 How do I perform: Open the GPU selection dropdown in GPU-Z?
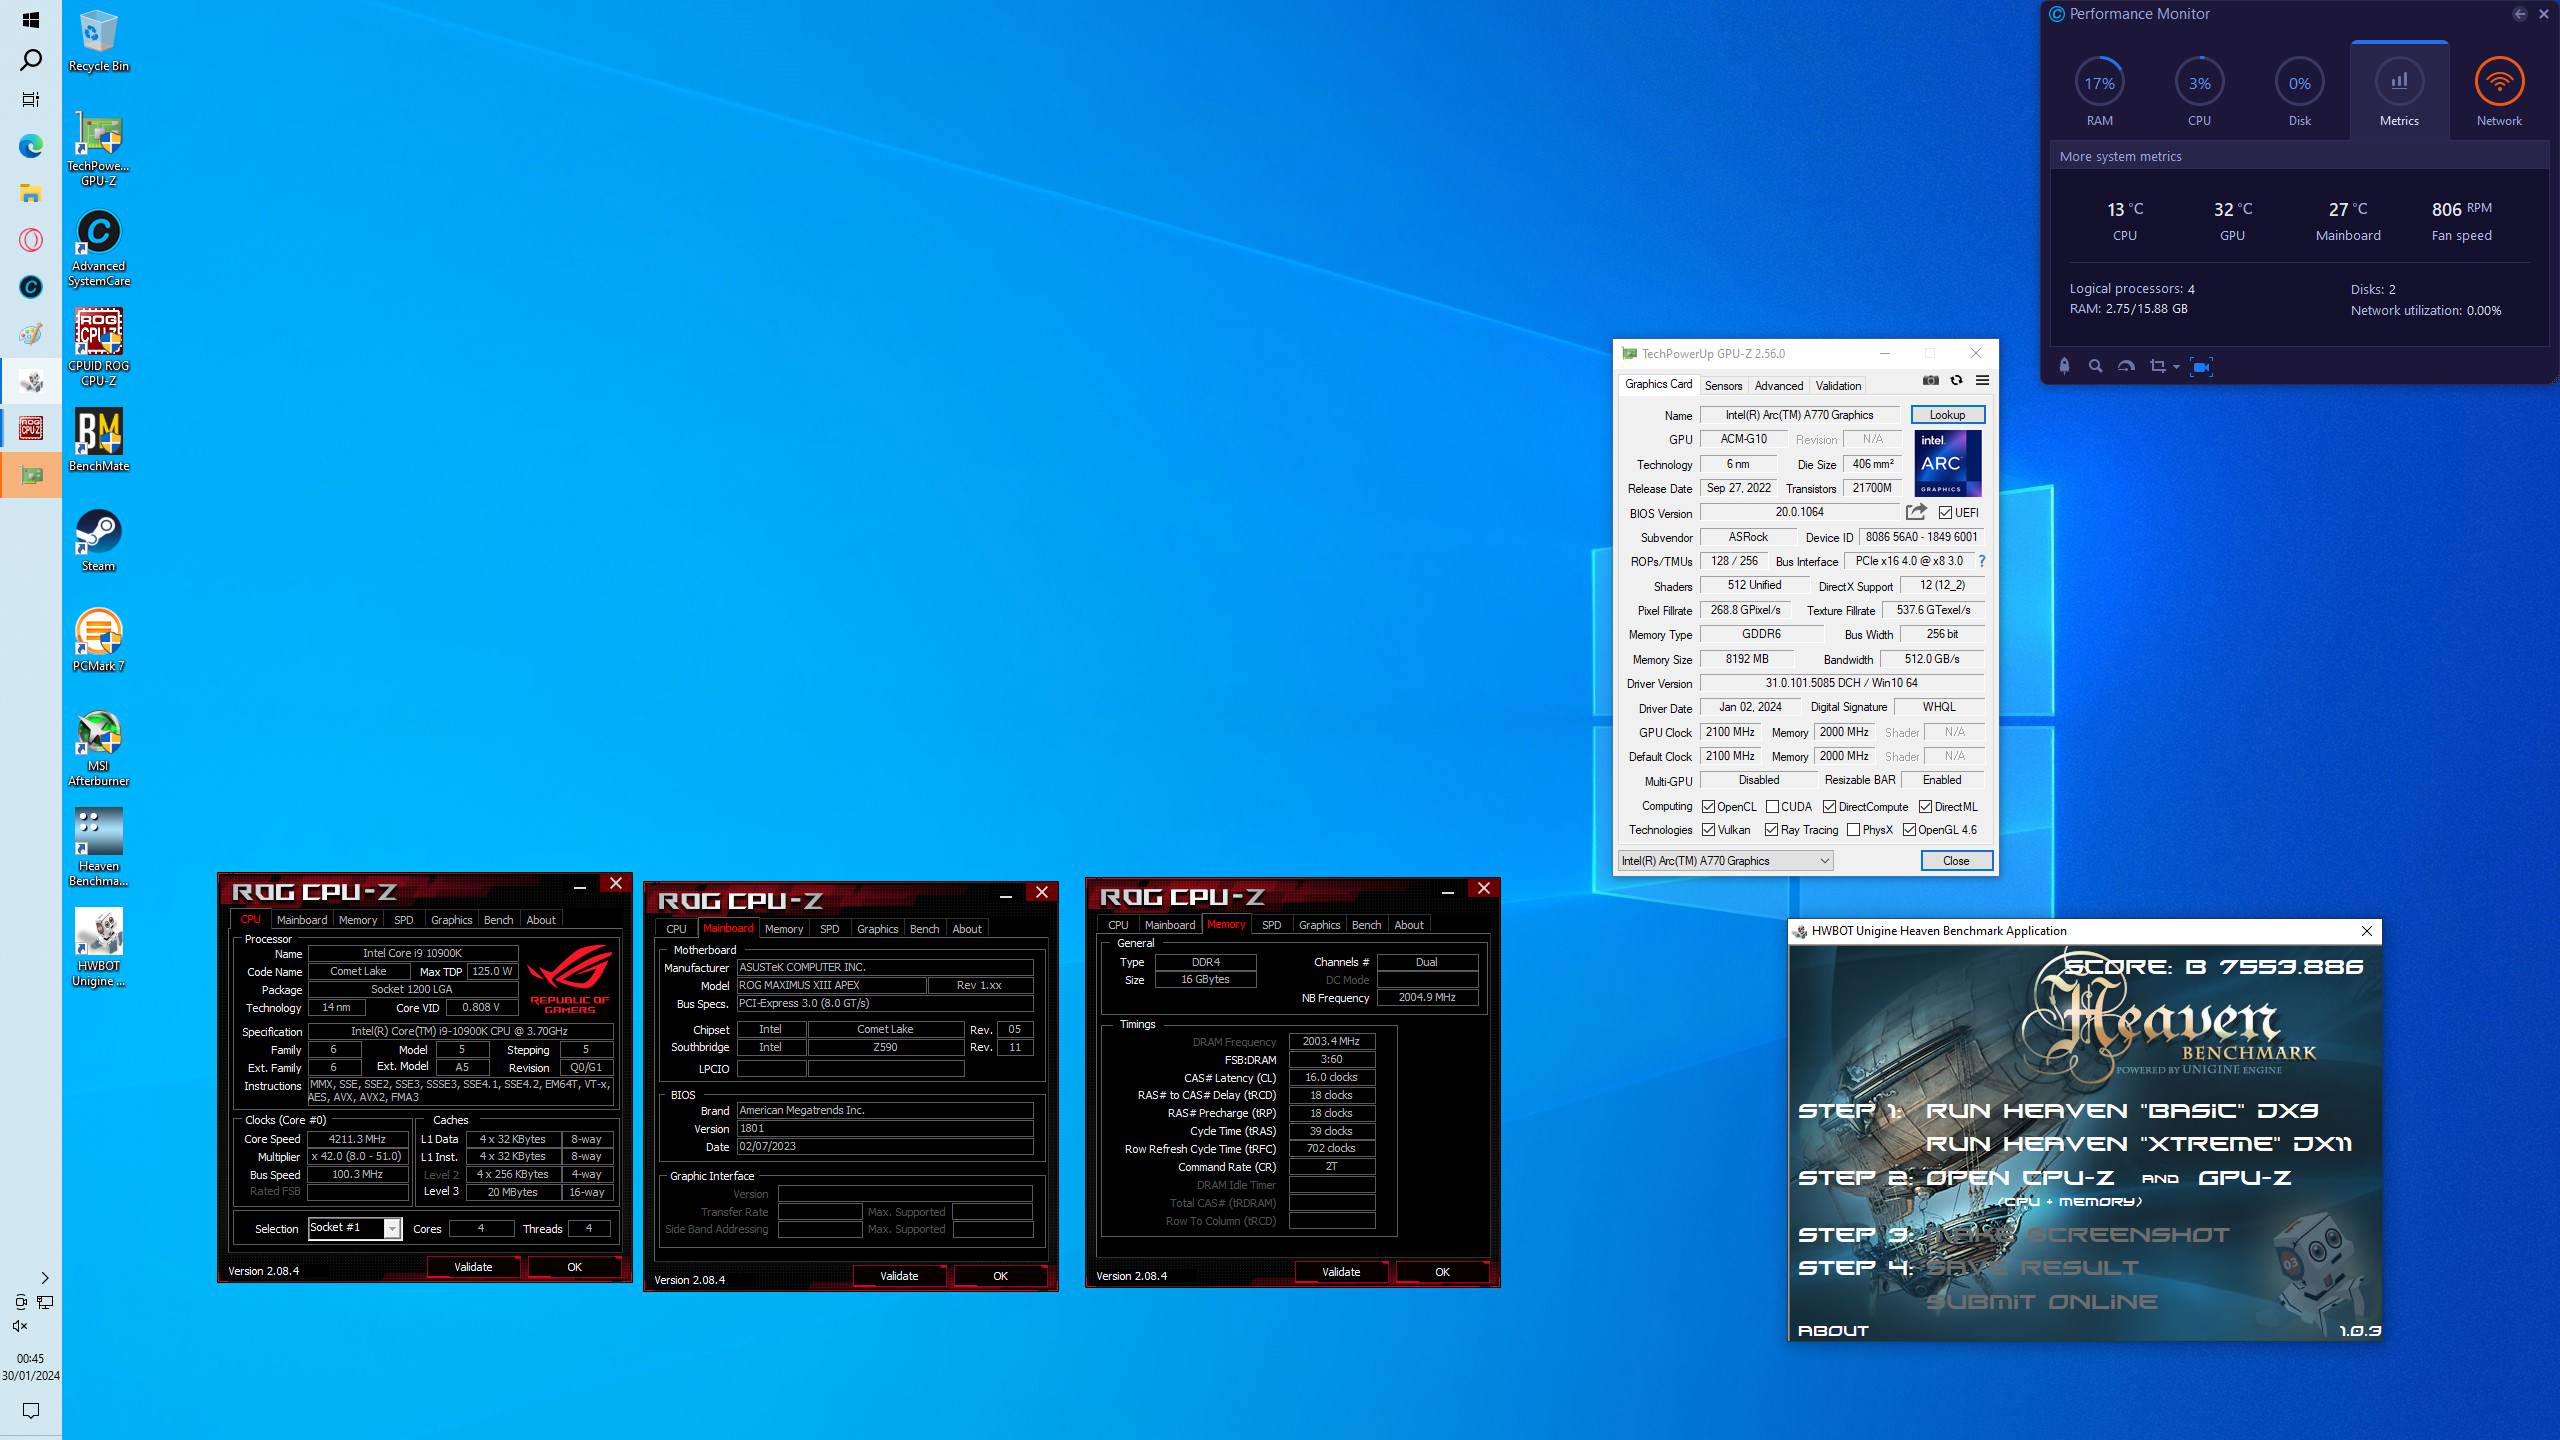point(1726,861)
